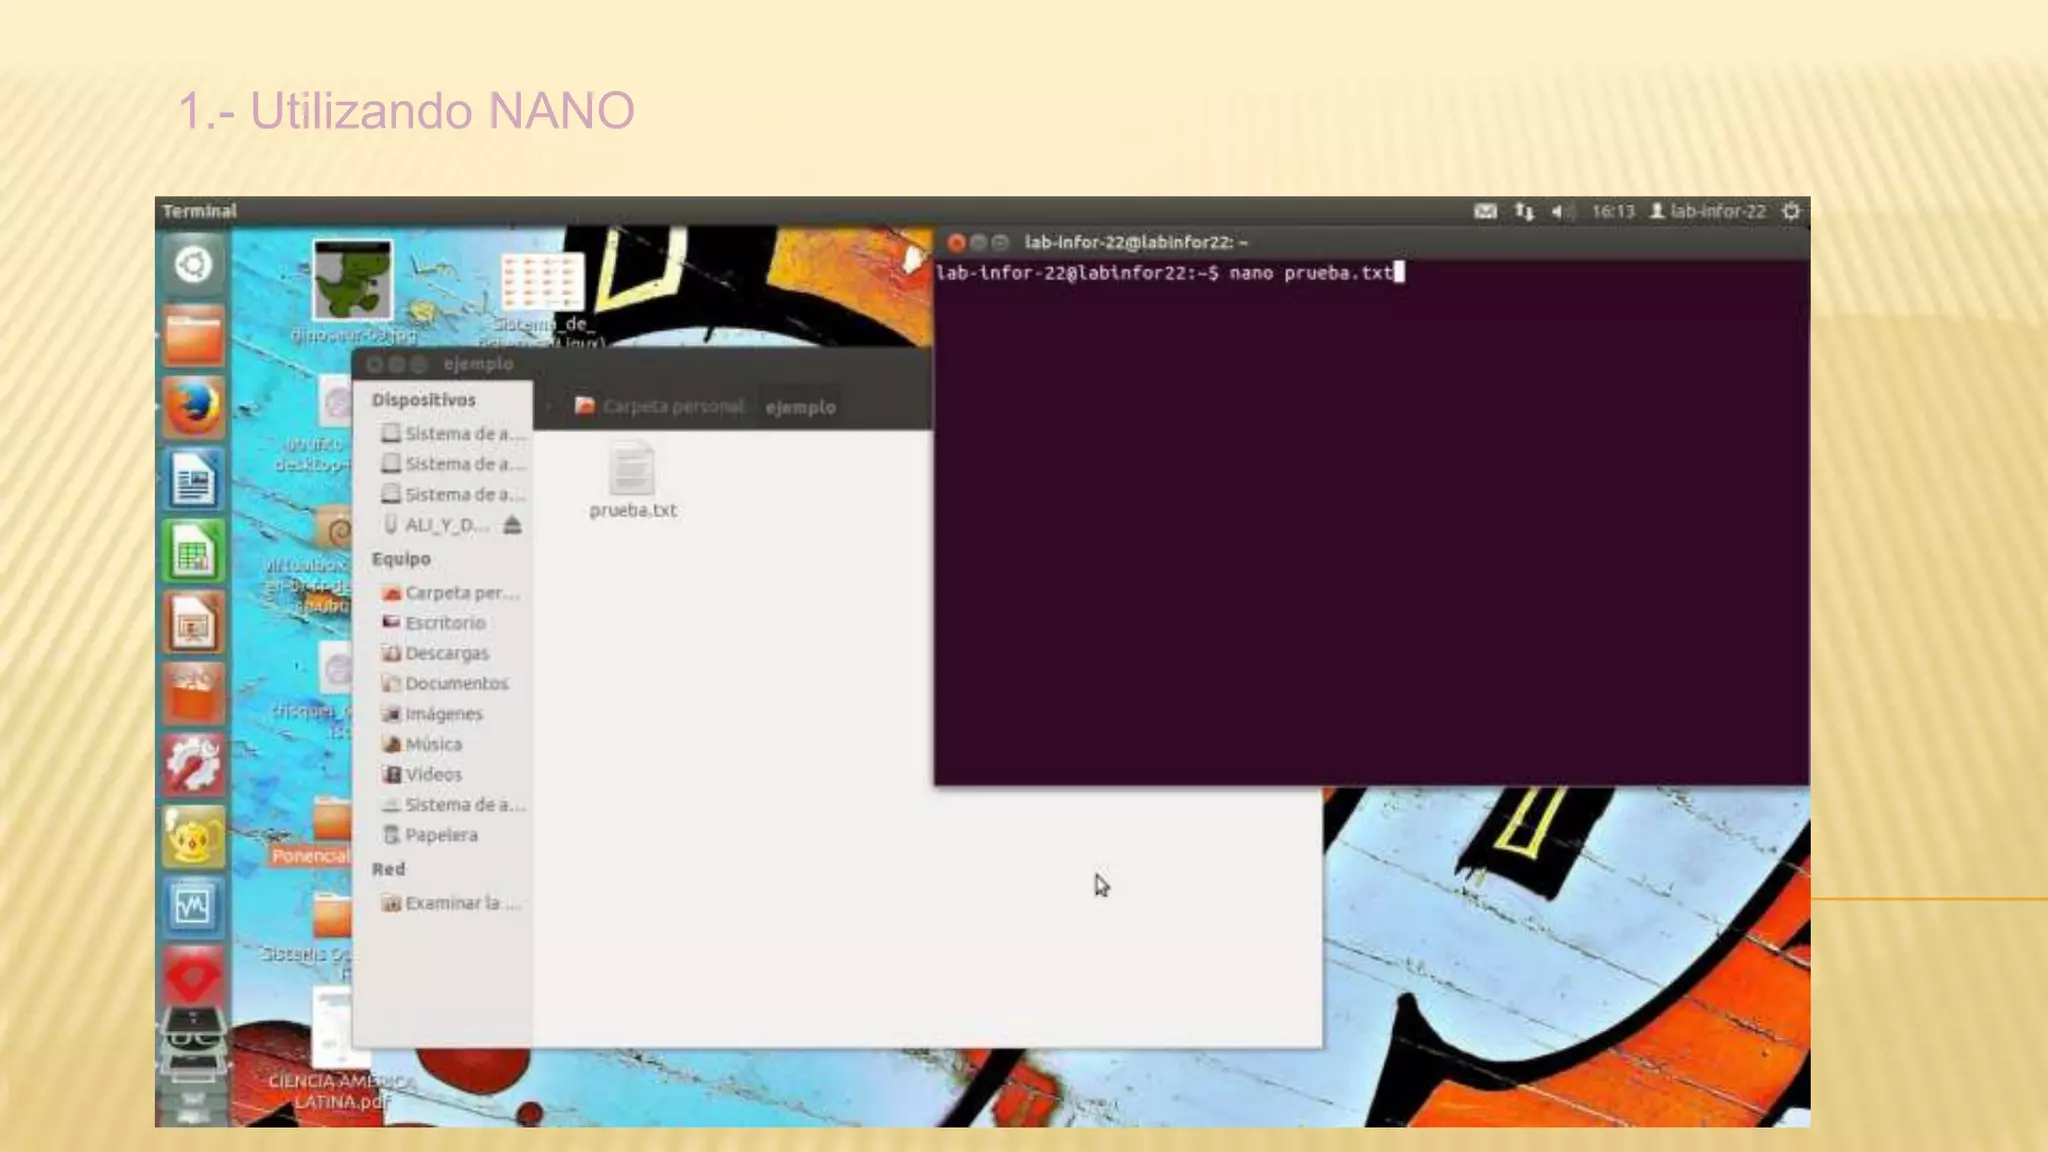Viewport: 2048px width, 1152px height.
Task: Open Ubuntu Software Center in the launcher
Action: (193, 695)
